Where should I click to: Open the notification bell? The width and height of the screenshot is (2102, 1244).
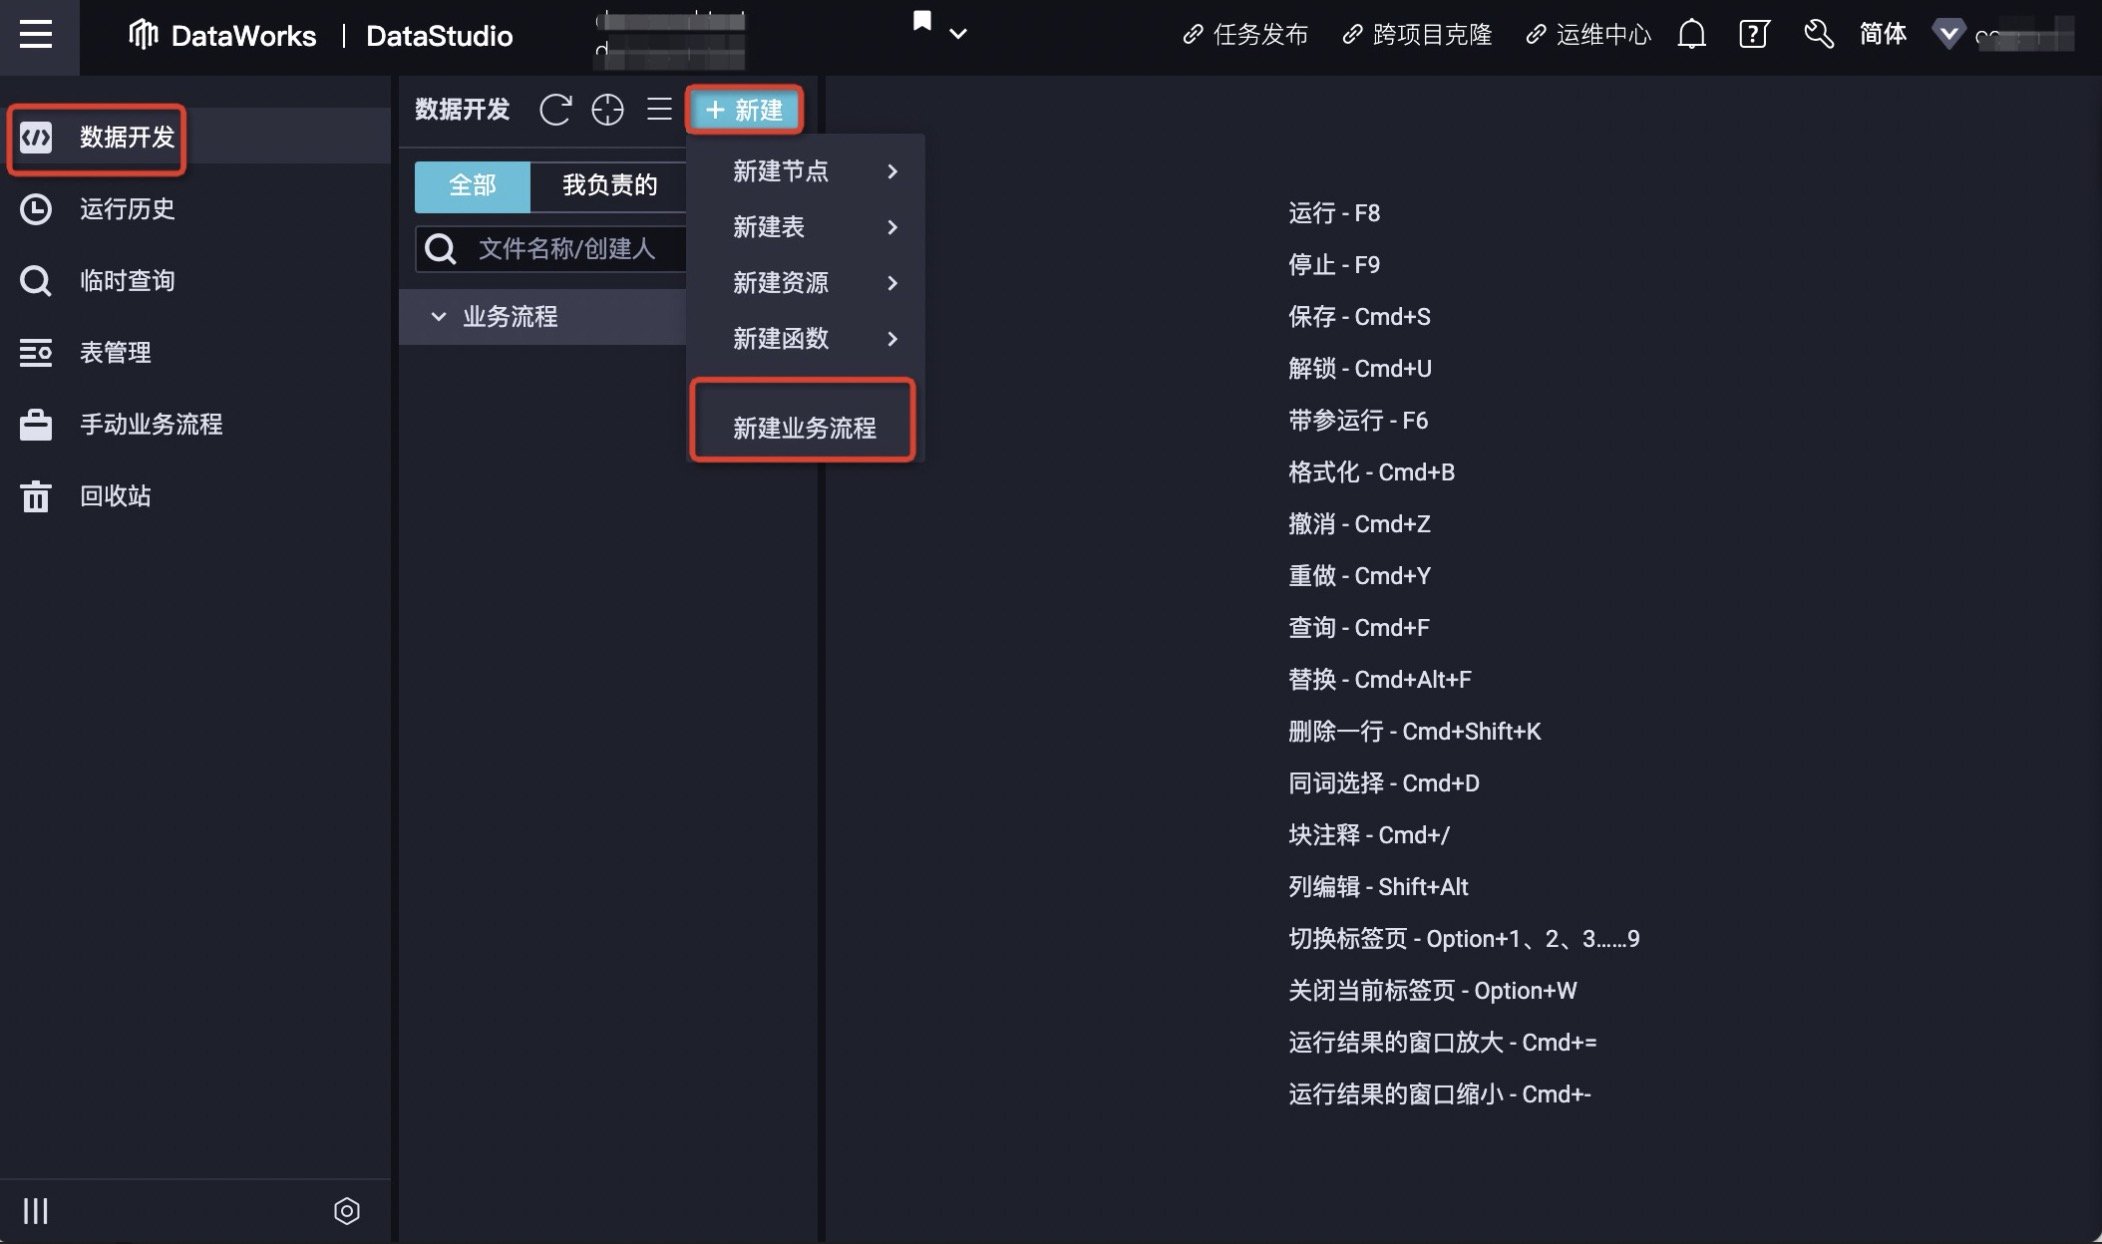point(1691,35)
